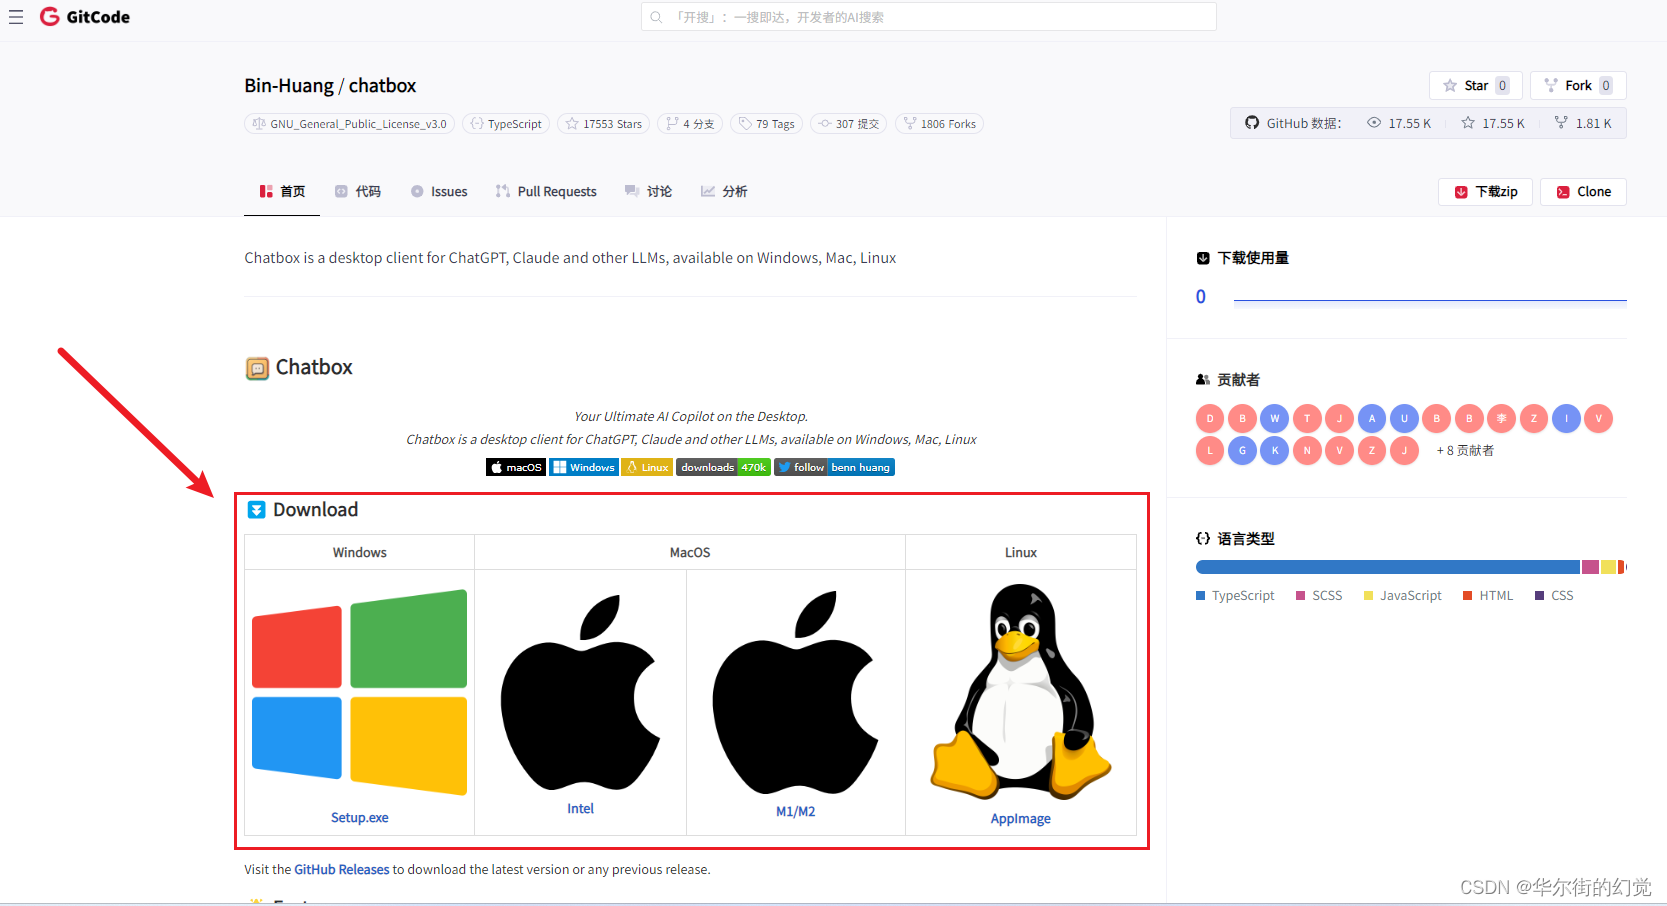This screenshot has height=906, width=1667.
Task: Click the JavaScript yellow legend swatch
Action: [x=1369, y=596]
